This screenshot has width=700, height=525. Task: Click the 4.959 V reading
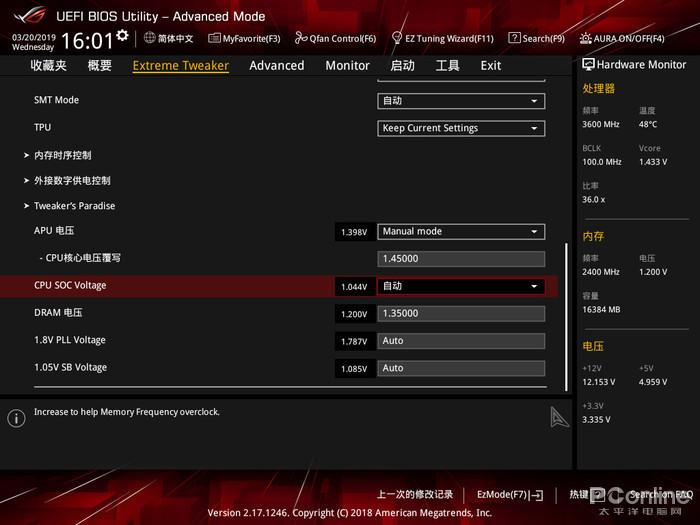(x=653, y=382)
